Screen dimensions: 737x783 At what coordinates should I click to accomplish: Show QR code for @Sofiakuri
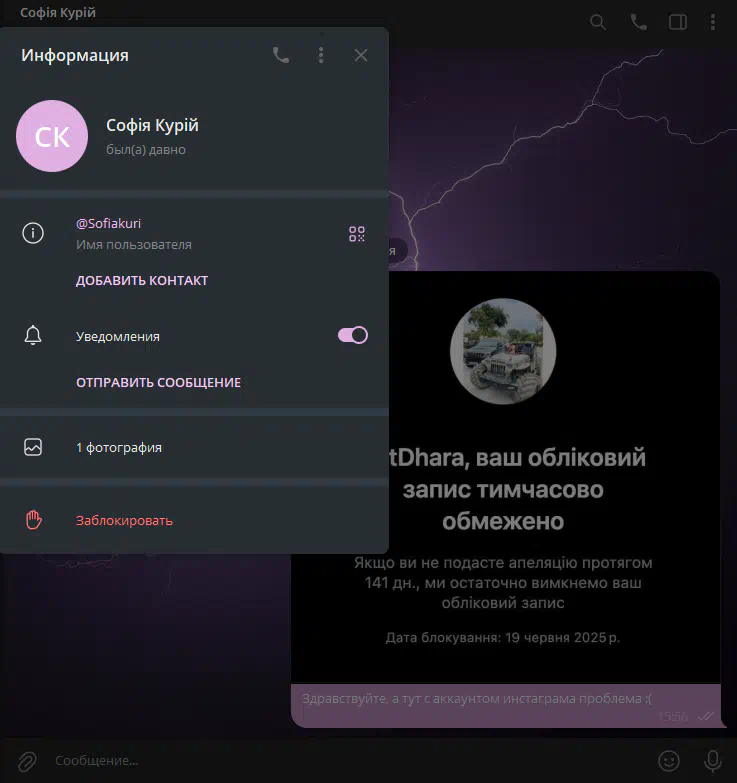point(357,234)
